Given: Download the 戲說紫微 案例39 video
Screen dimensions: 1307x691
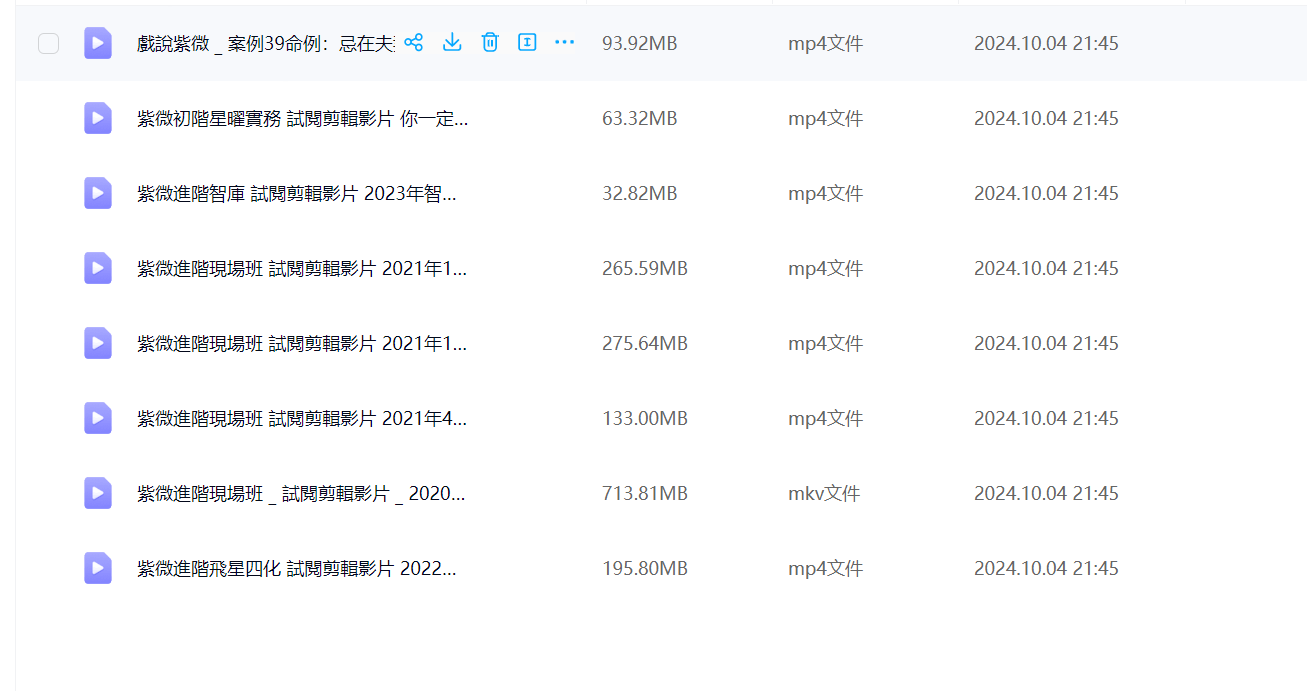Looking at the screenshot, I should coord(452,42).
